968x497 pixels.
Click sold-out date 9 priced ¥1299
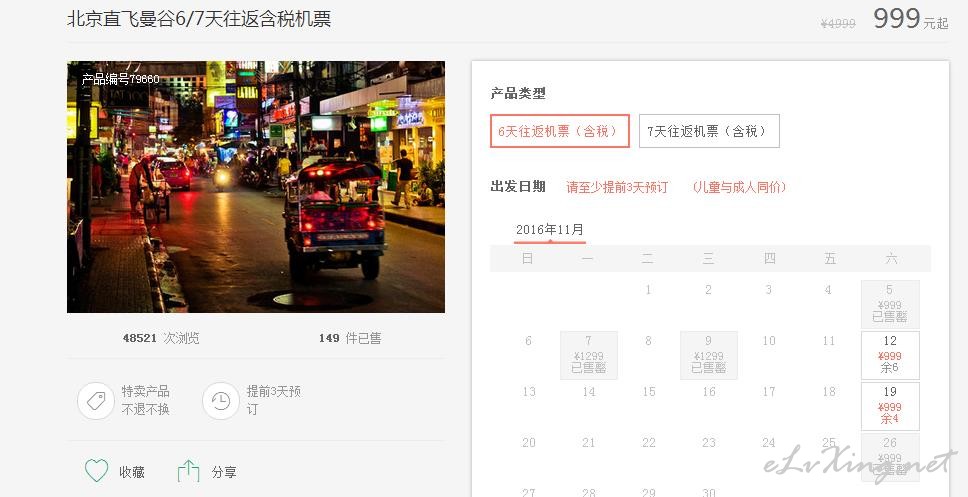[x=709, y=355]
